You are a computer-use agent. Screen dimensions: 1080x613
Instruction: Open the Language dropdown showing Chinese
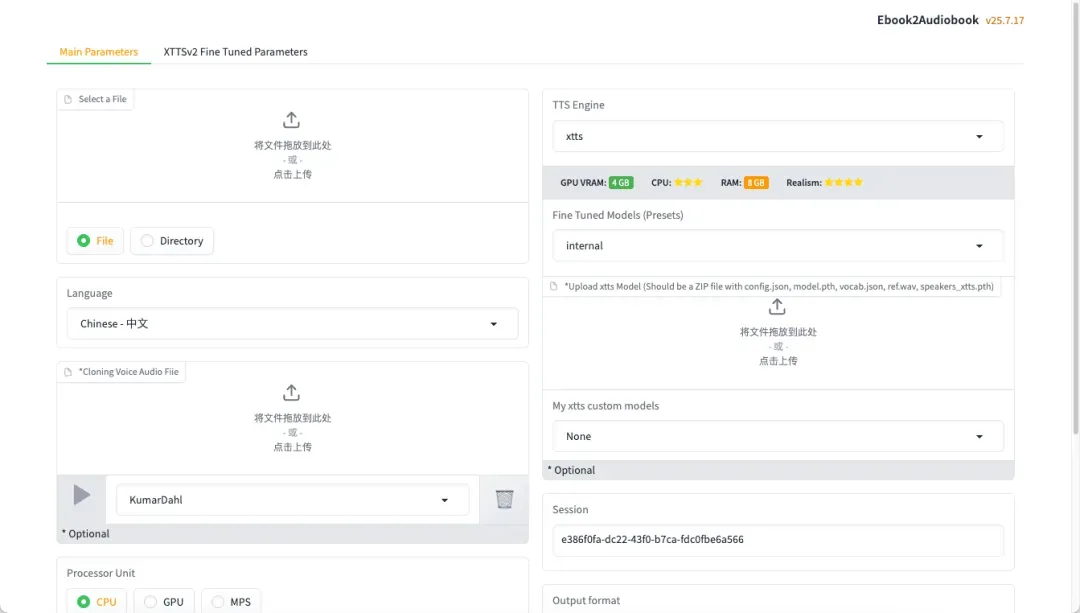292,324
